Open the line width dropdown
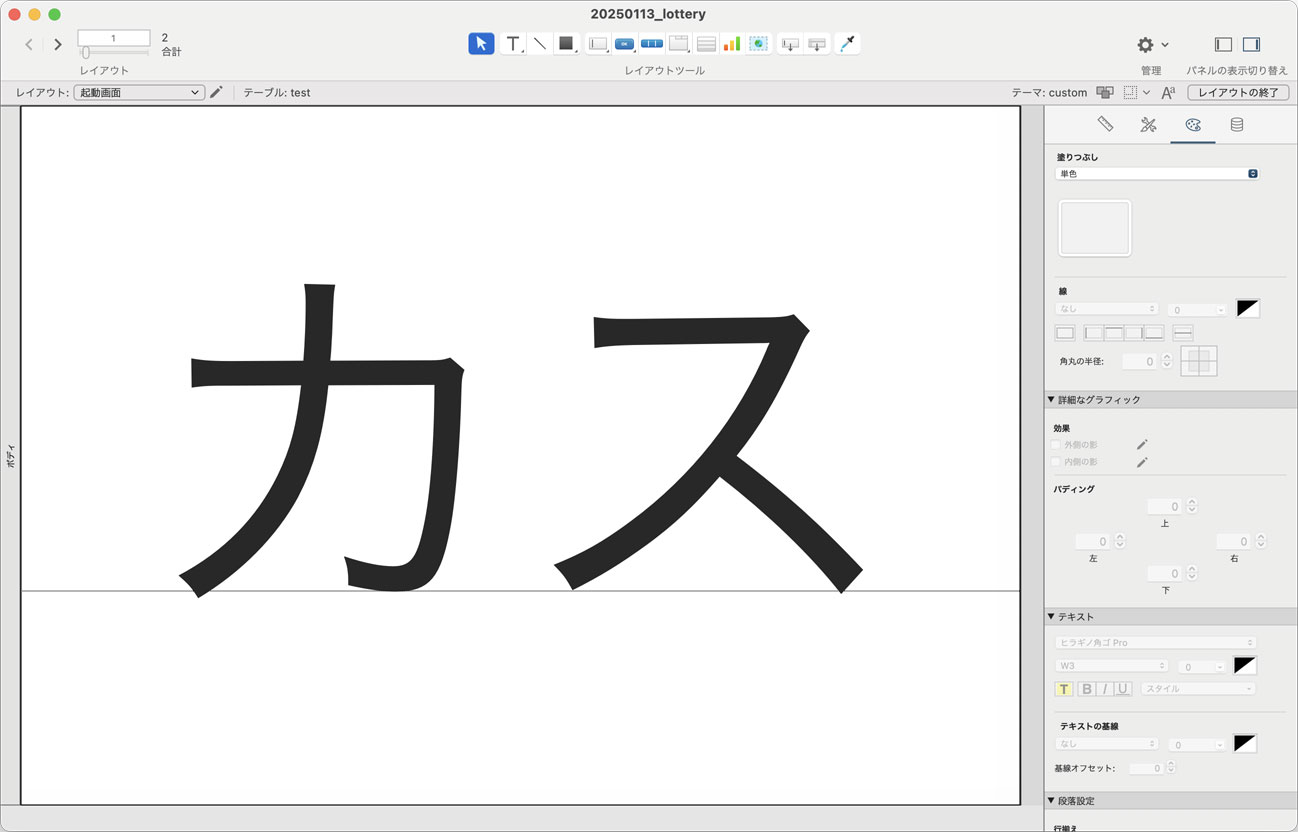The image size is (1298, 832). coord(1198,310)
